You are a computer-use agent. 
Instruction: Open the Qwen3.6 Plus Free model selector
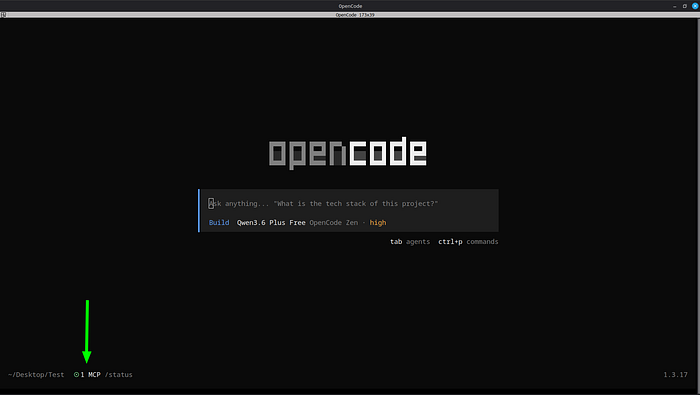271,222
